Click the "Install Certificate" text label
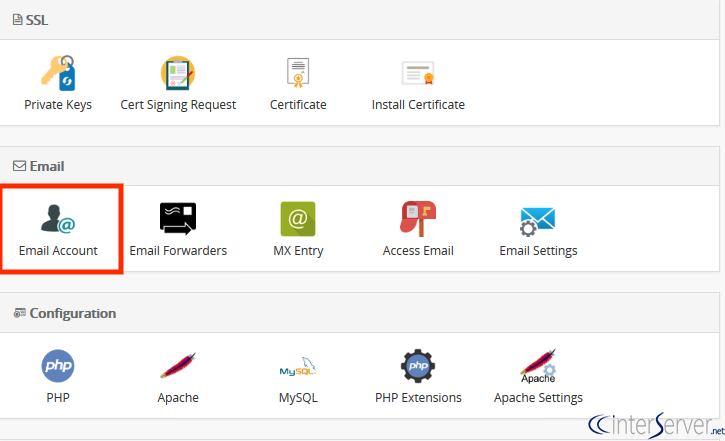 coord(418,105)
